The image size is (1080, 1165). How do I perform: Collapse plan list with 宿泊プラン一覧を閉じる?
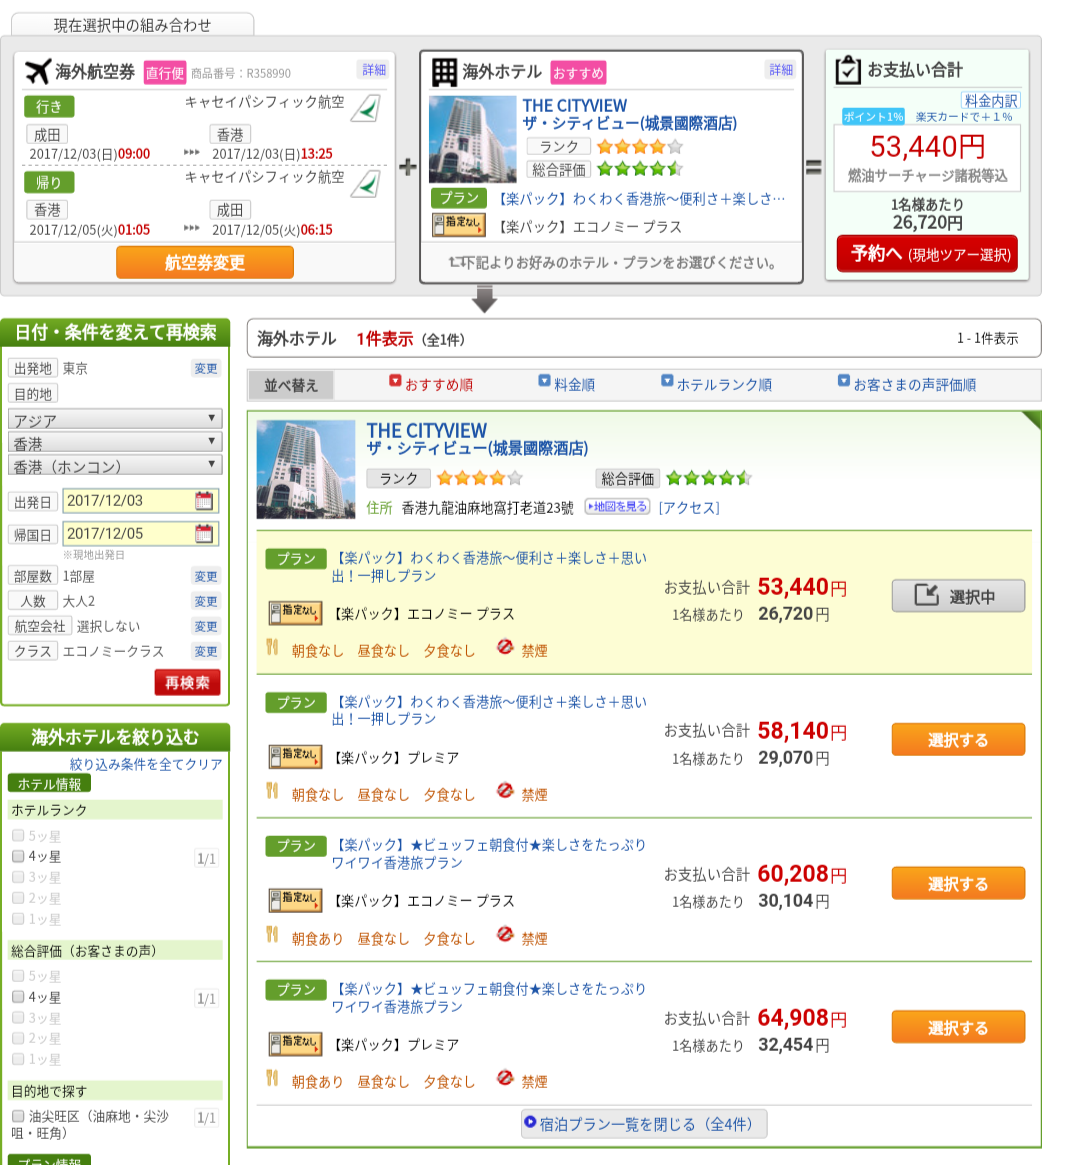coord(644,1123)
